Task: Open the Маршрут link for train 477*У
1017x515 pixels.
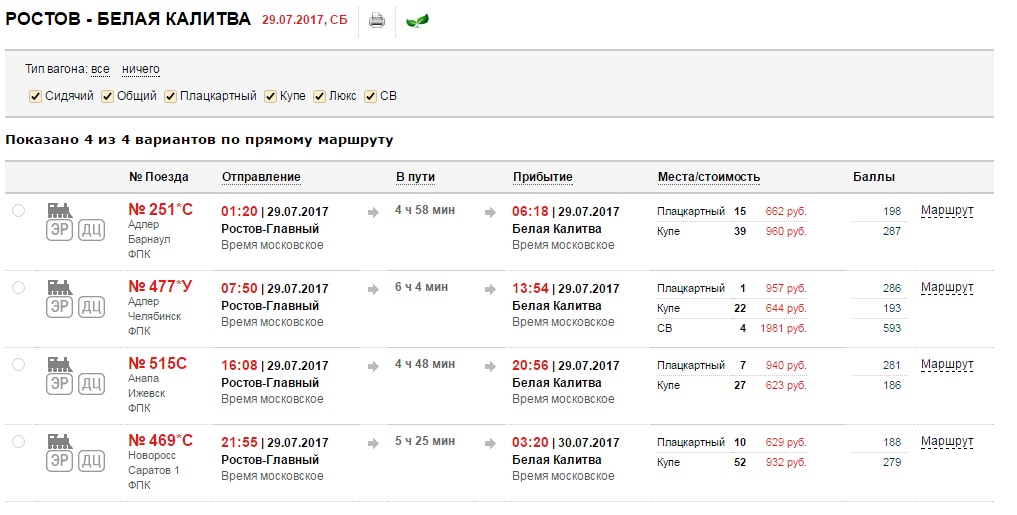Action: click(x=946, y=287)
